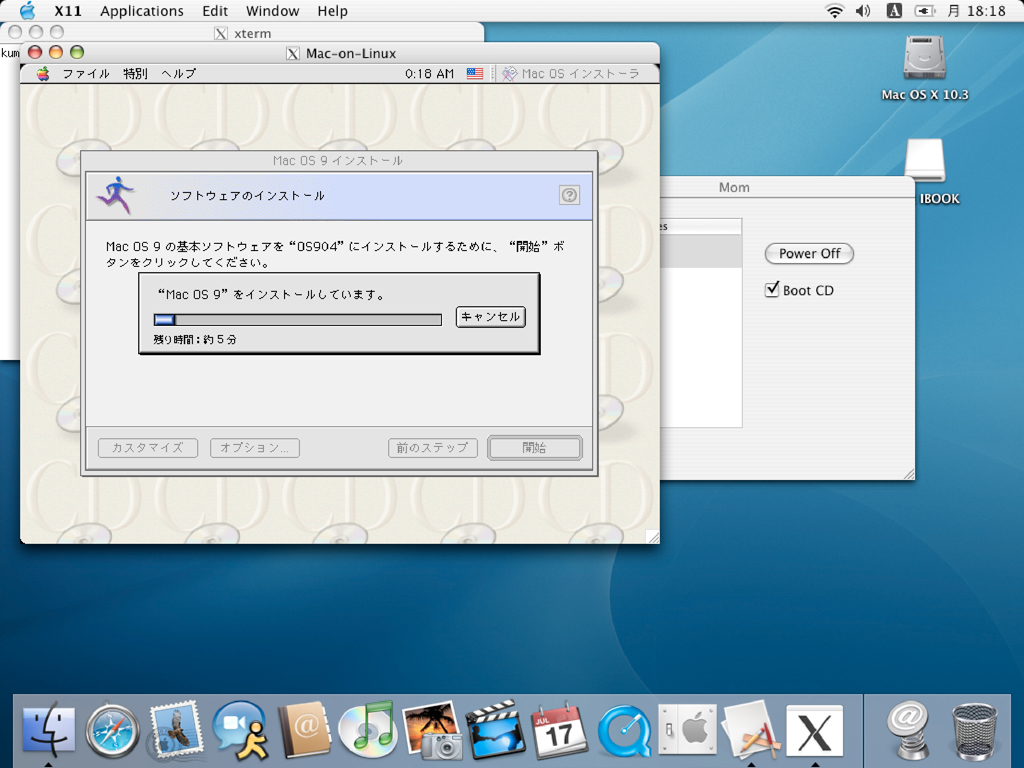Open the Help menu
Screen dimensions: 1024x768
coord(332,10)
